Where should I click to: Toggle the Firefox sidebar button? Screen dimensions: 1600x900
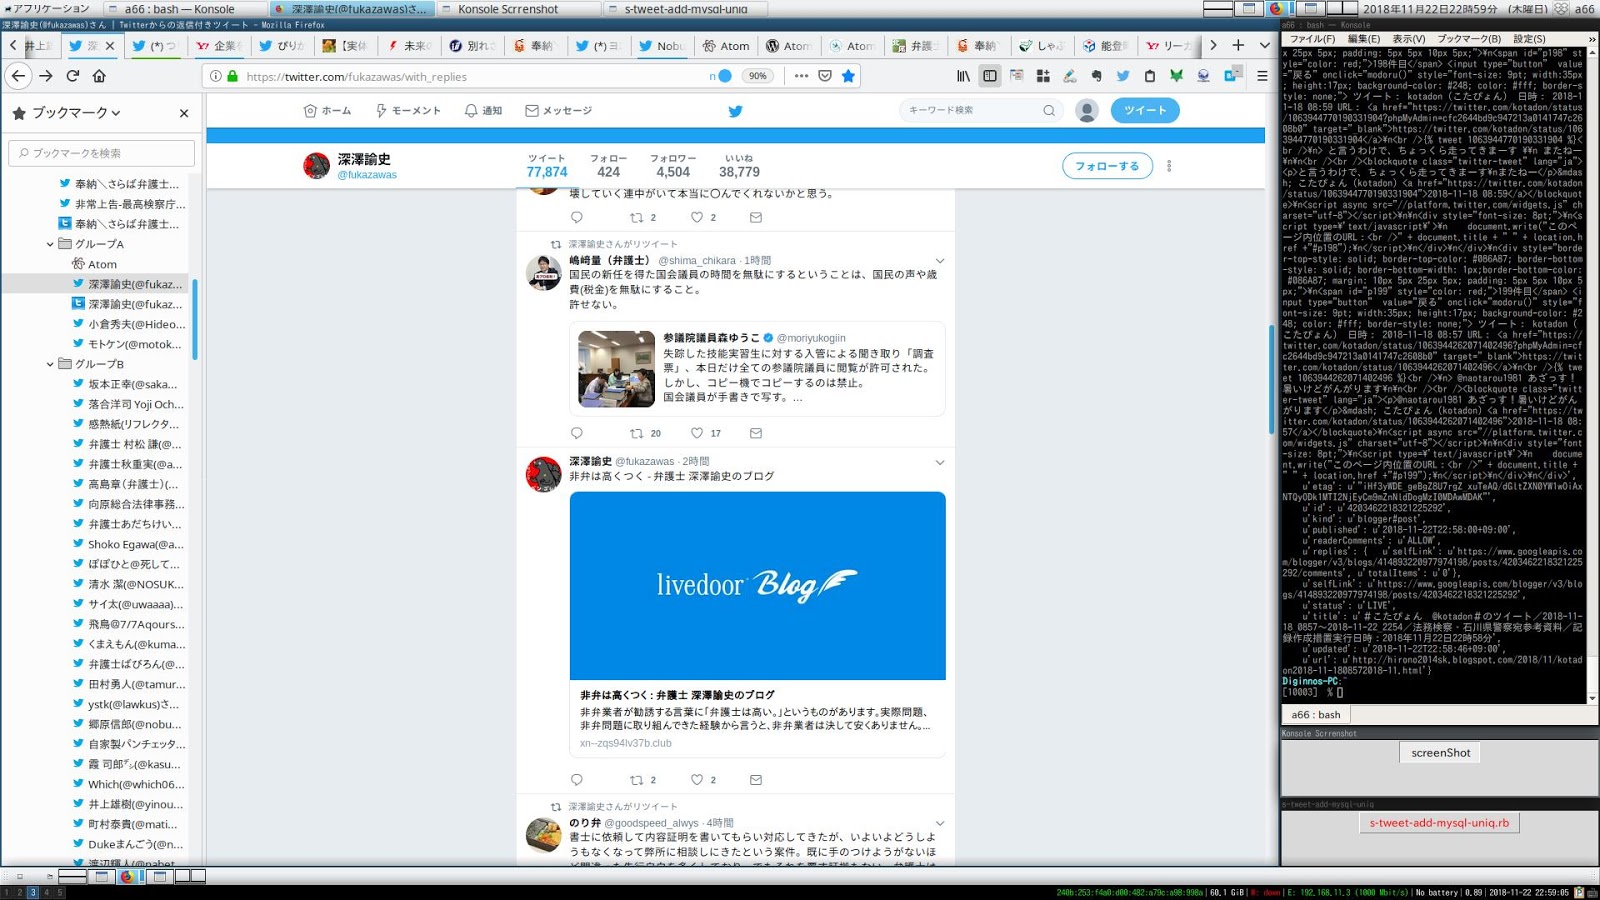pos(989,76)
